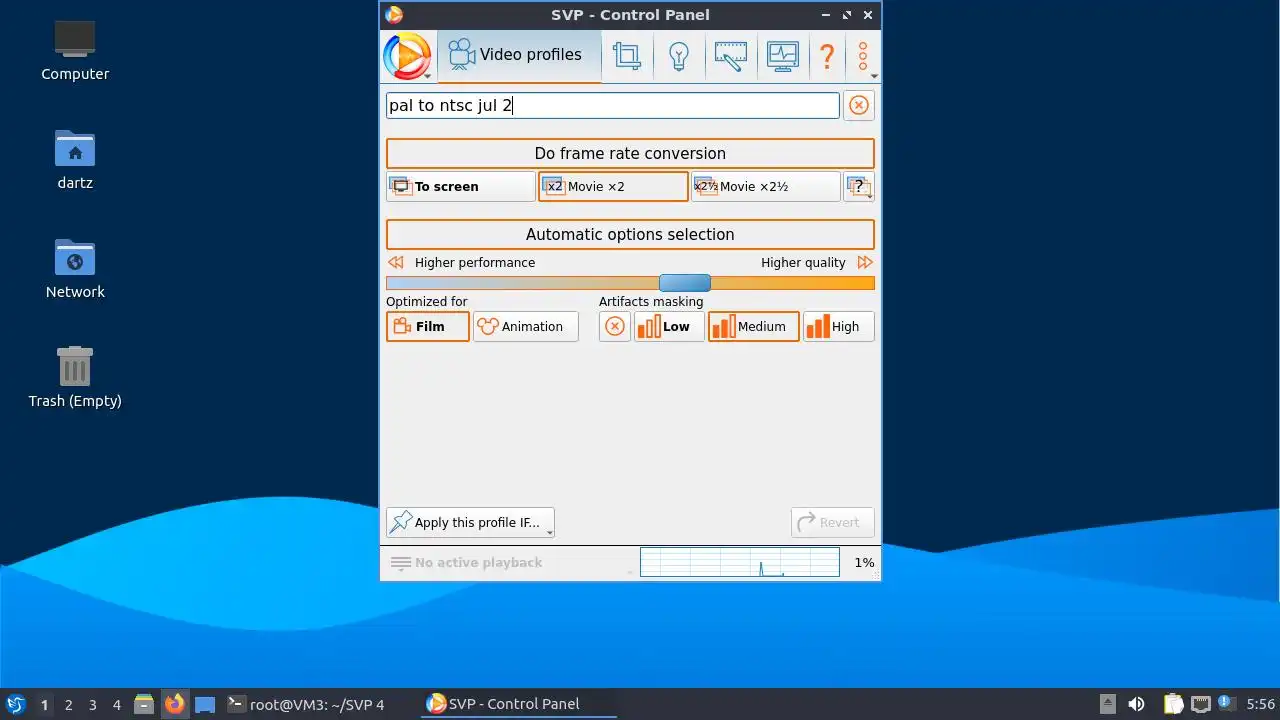Screen dimensions: 1280x720
Task: Open the frame crop tab icon
Action: [627, 55]
